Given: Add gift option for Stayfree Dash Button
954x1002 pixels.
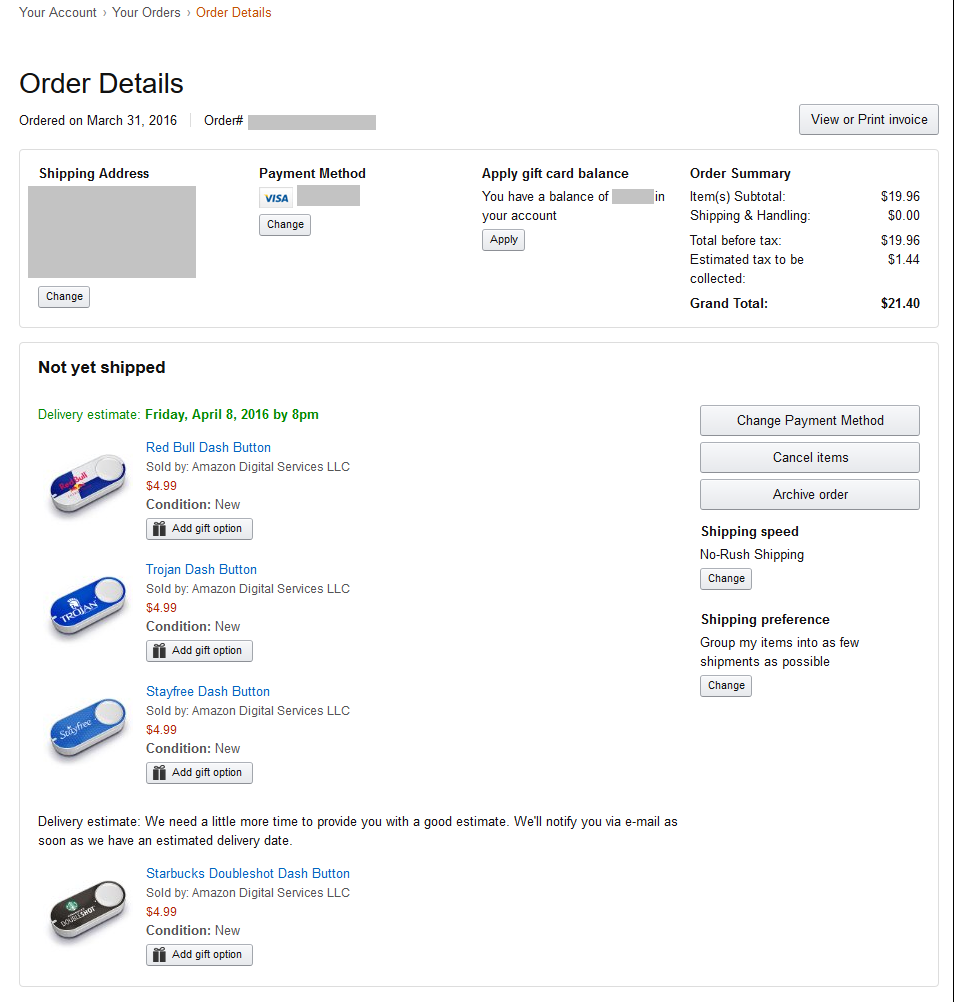Looking at the screenshot, I should [200, 773].
